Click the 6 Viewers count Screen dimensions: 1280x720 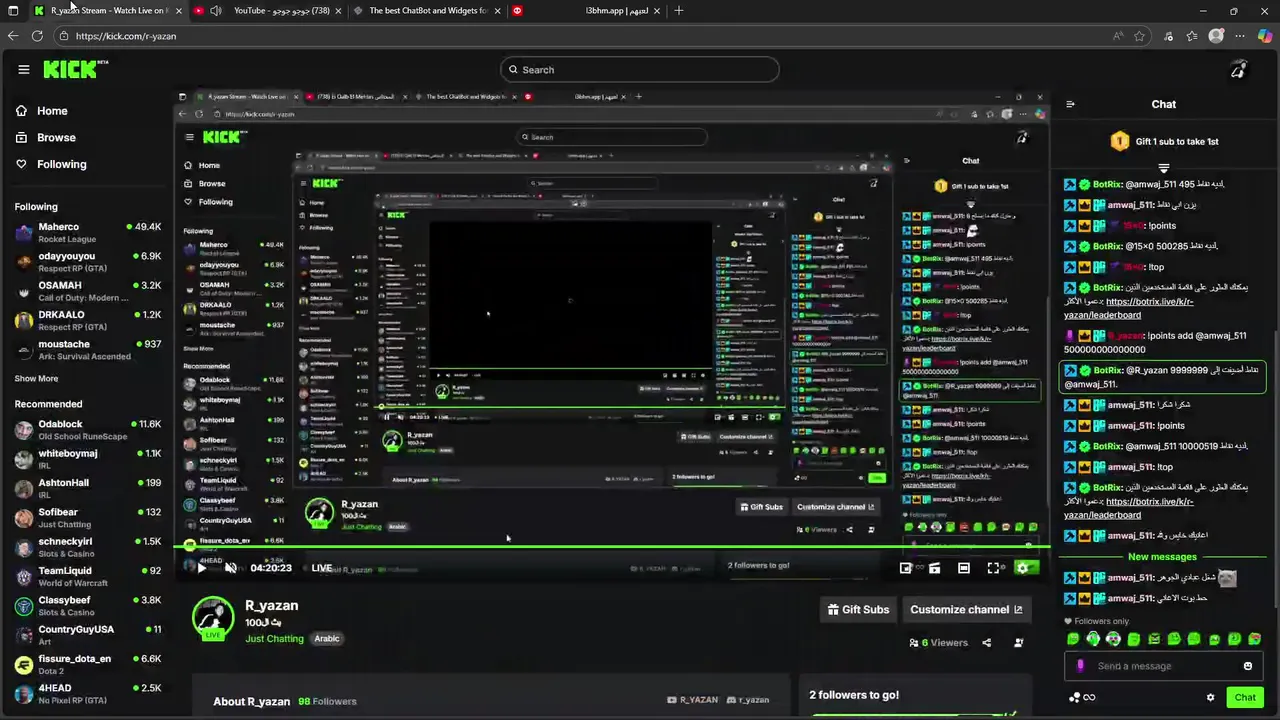tap(937, 643)
